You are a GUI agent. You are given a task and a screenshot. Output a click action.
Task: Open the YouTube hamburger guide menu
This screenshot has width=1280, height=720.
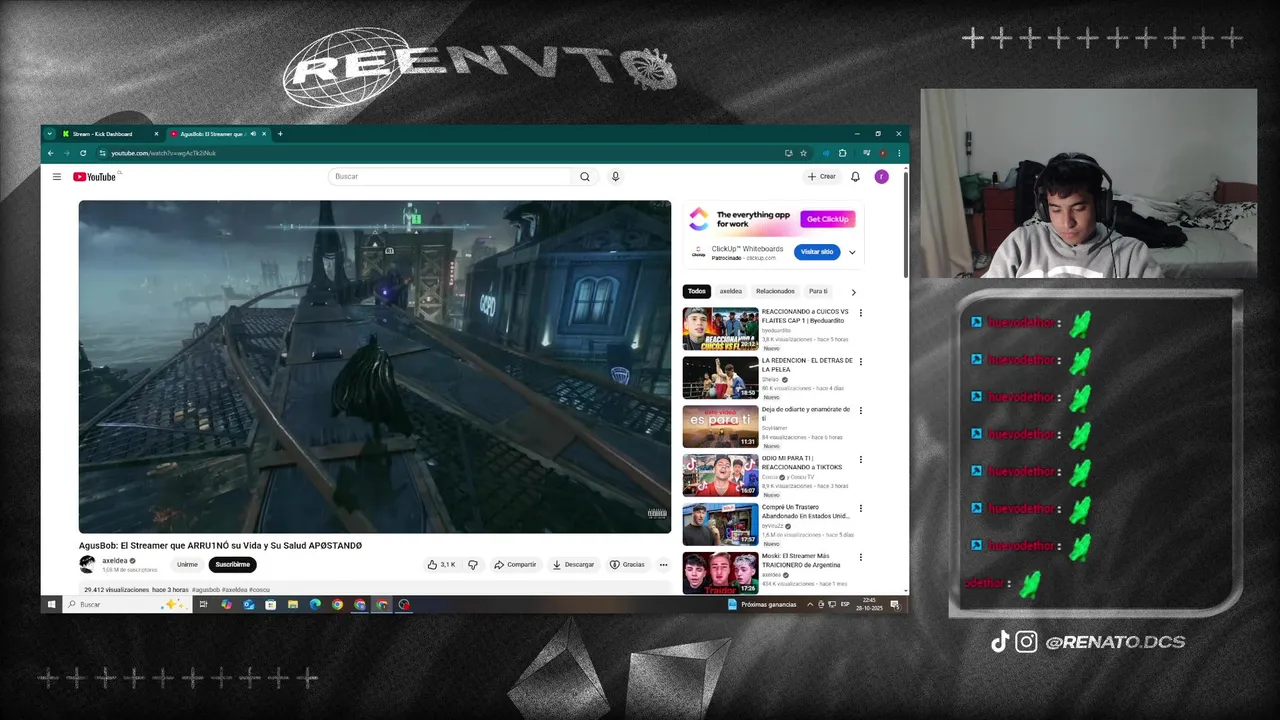57,177
